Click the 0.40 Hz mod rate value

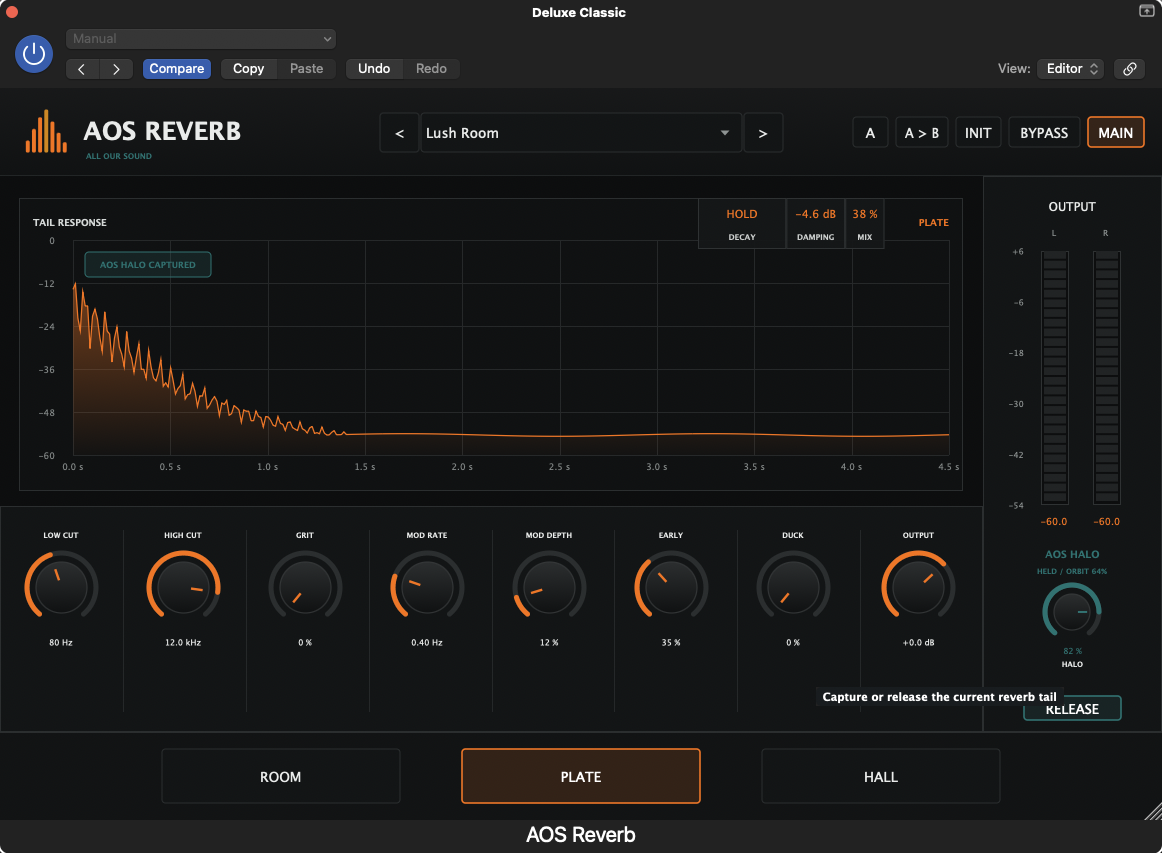pyautogui.click(x=427, y=643)
